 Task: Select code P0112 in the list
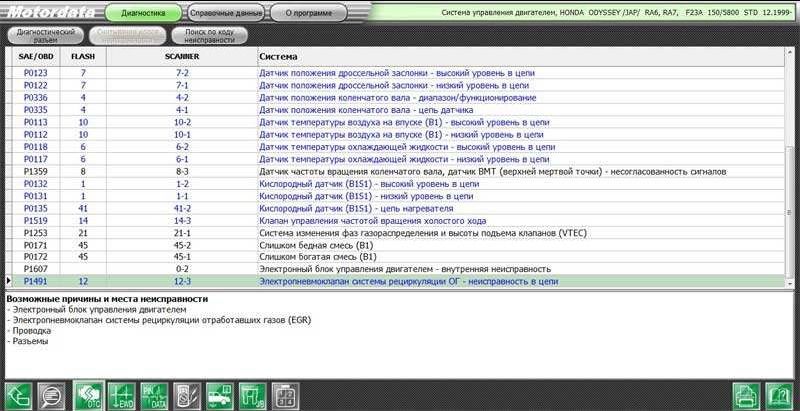coord(36,135)
